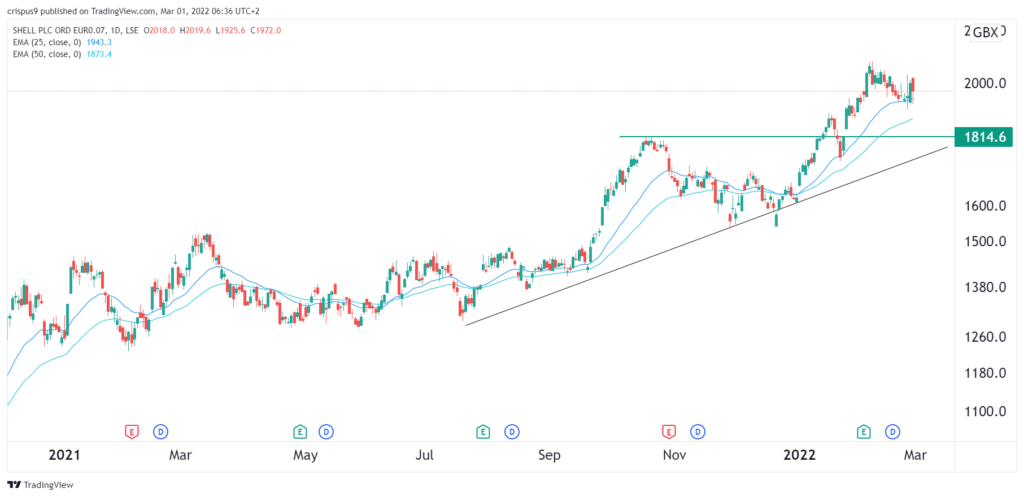
Task: Click the 2022 label on time axis
Action: tap(801, 455)
